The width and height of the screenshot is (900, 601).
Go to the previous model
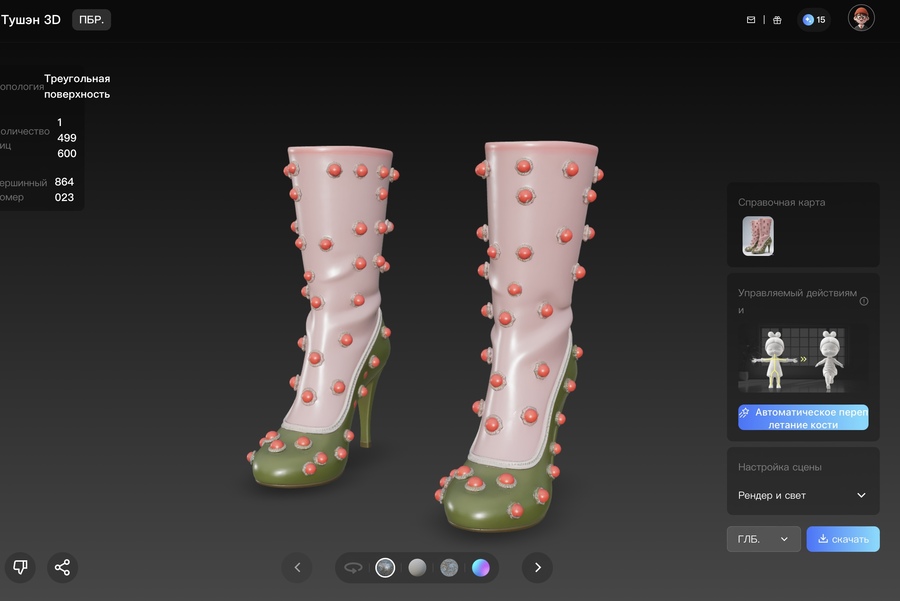(297, 568)
